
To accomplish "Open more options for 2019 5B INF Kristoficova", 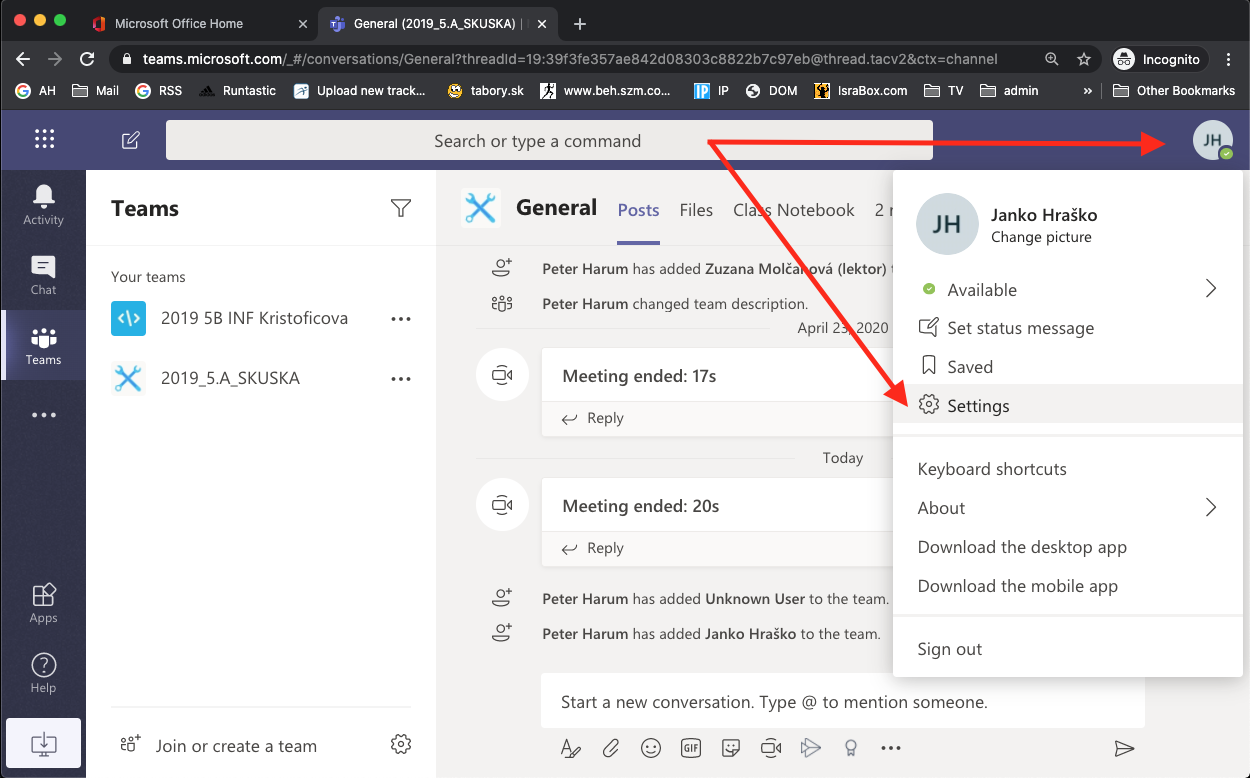I will pyautogui.click(x=401, y=319).
